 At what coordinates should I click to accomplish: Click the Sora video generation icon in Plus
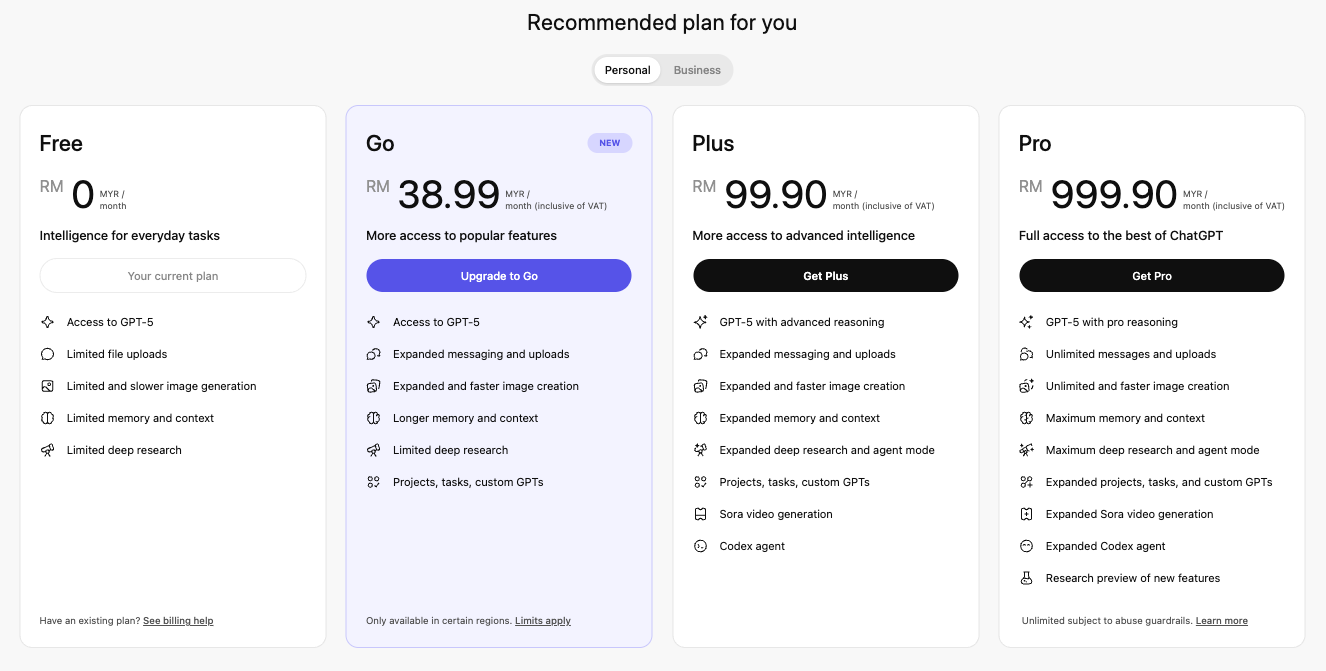pos(700,514)
